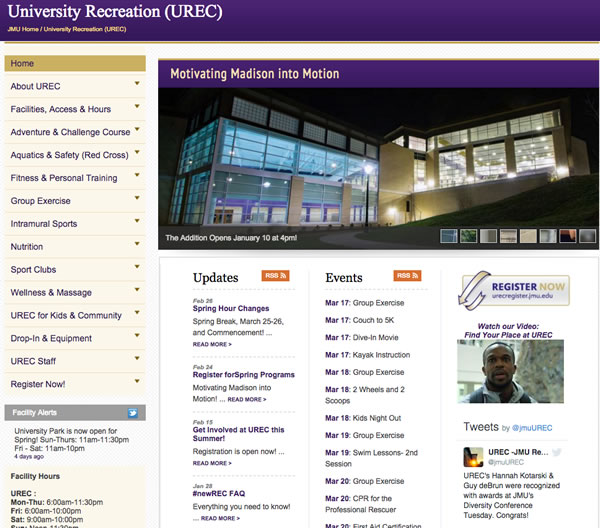Expand the Facilities, Access & Hours arrow
This screenshot has height=528, width=600.
(x=137, y=106)
